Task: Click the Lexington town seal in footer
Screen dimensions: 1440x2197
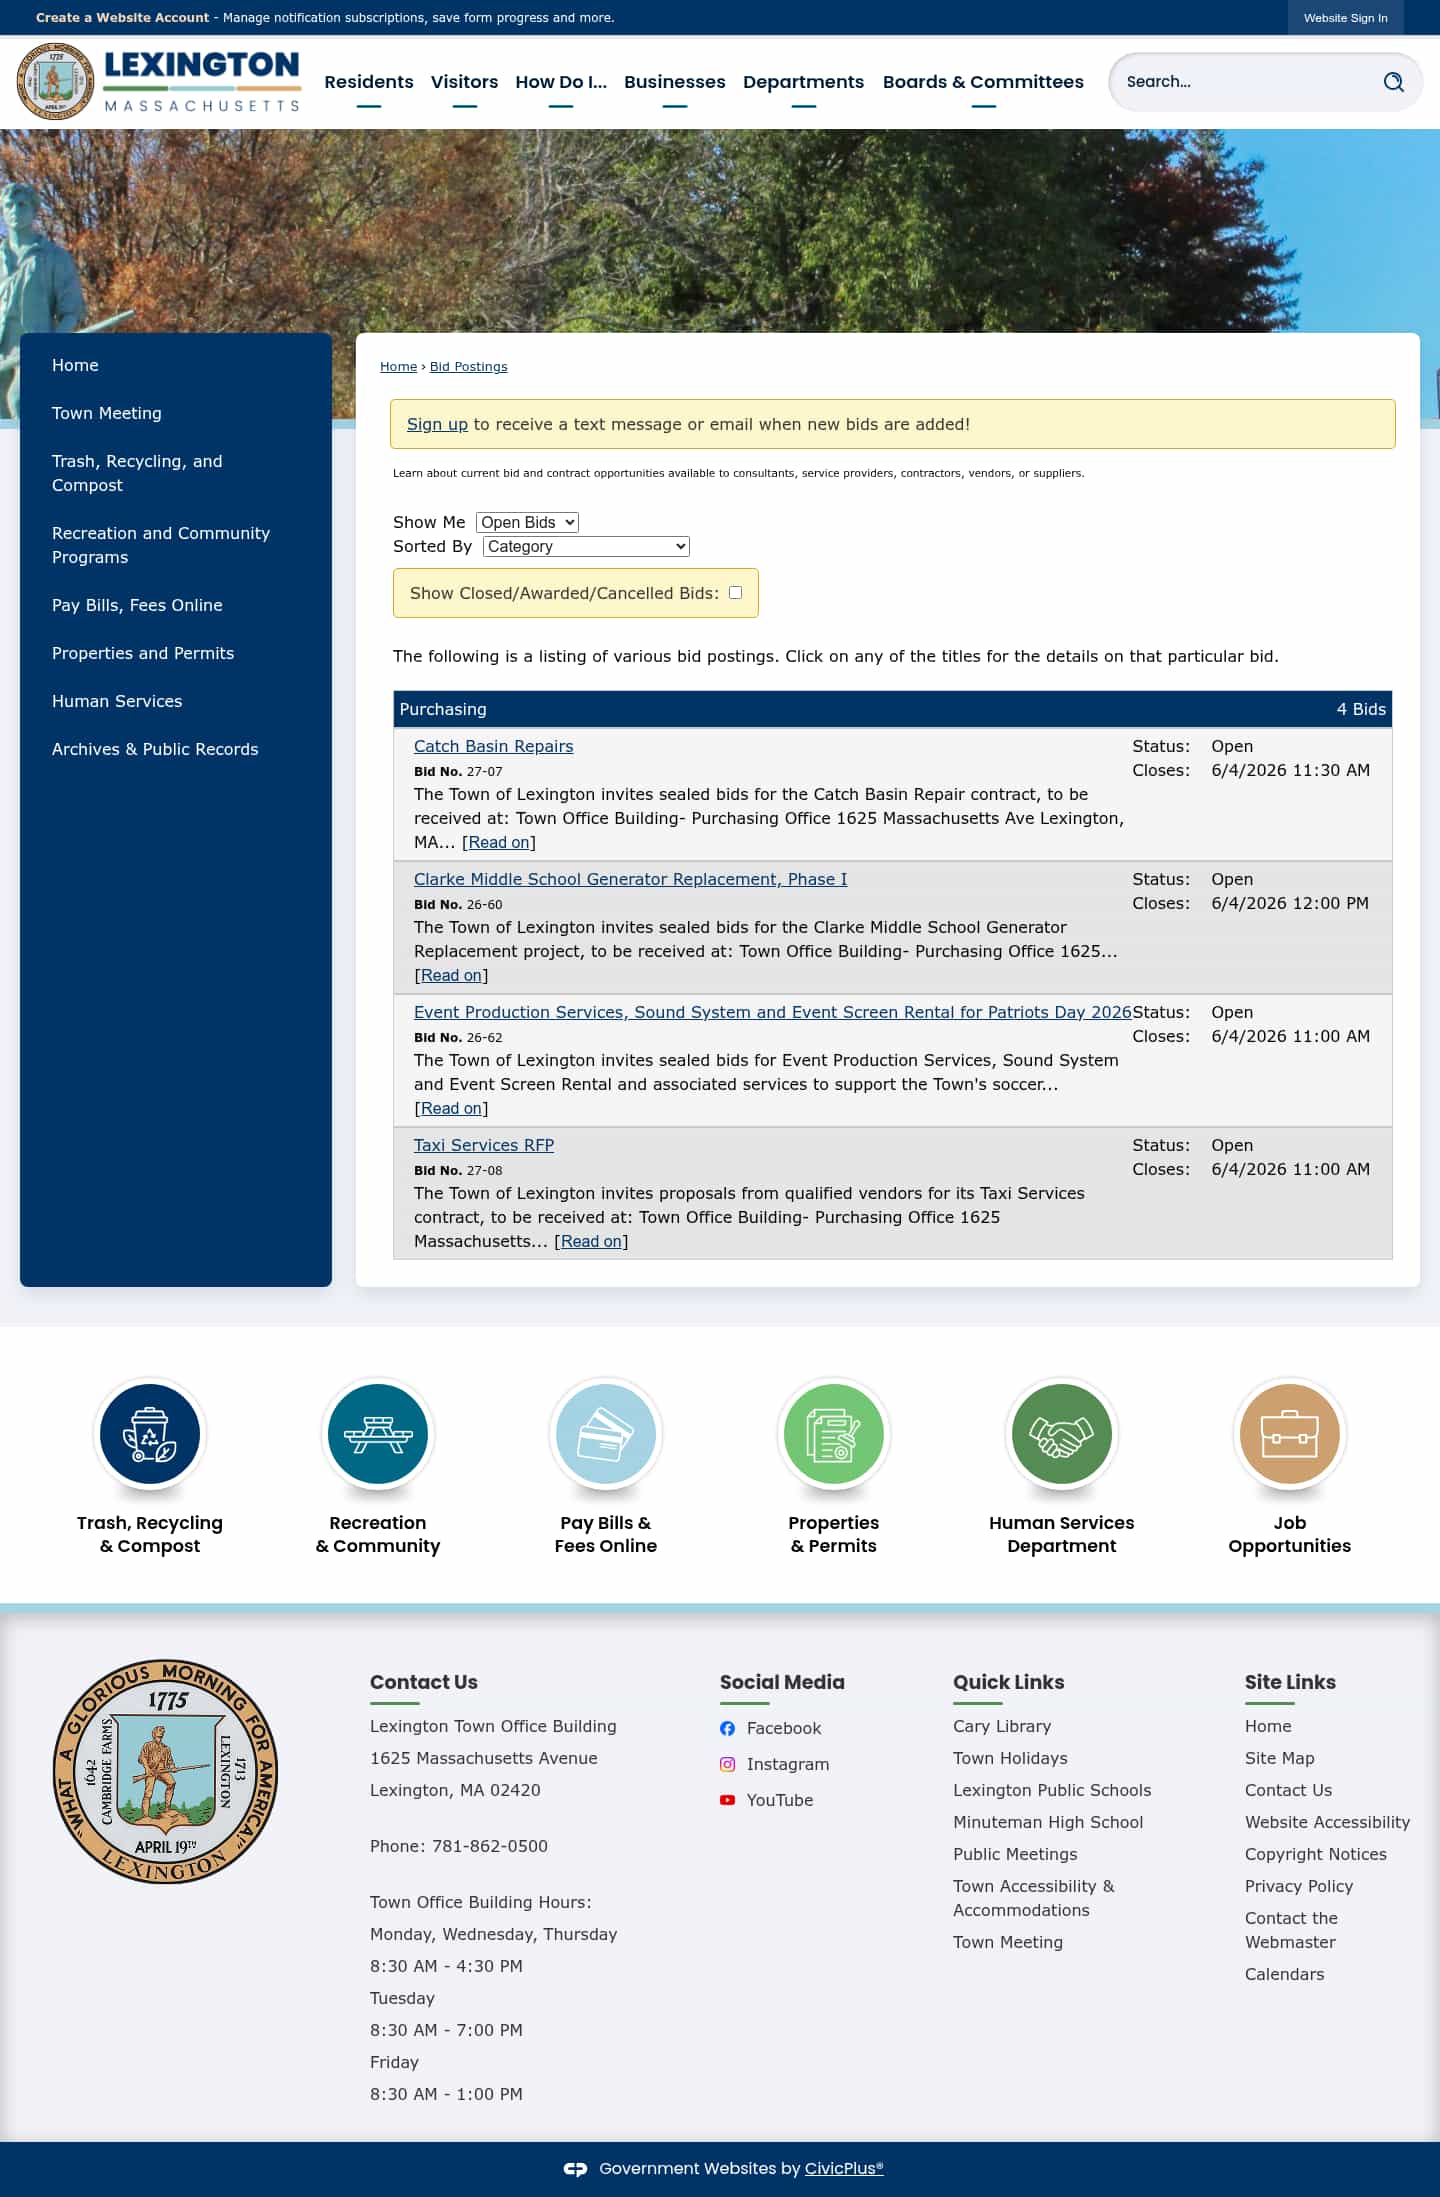Action: pos(165,1771)
